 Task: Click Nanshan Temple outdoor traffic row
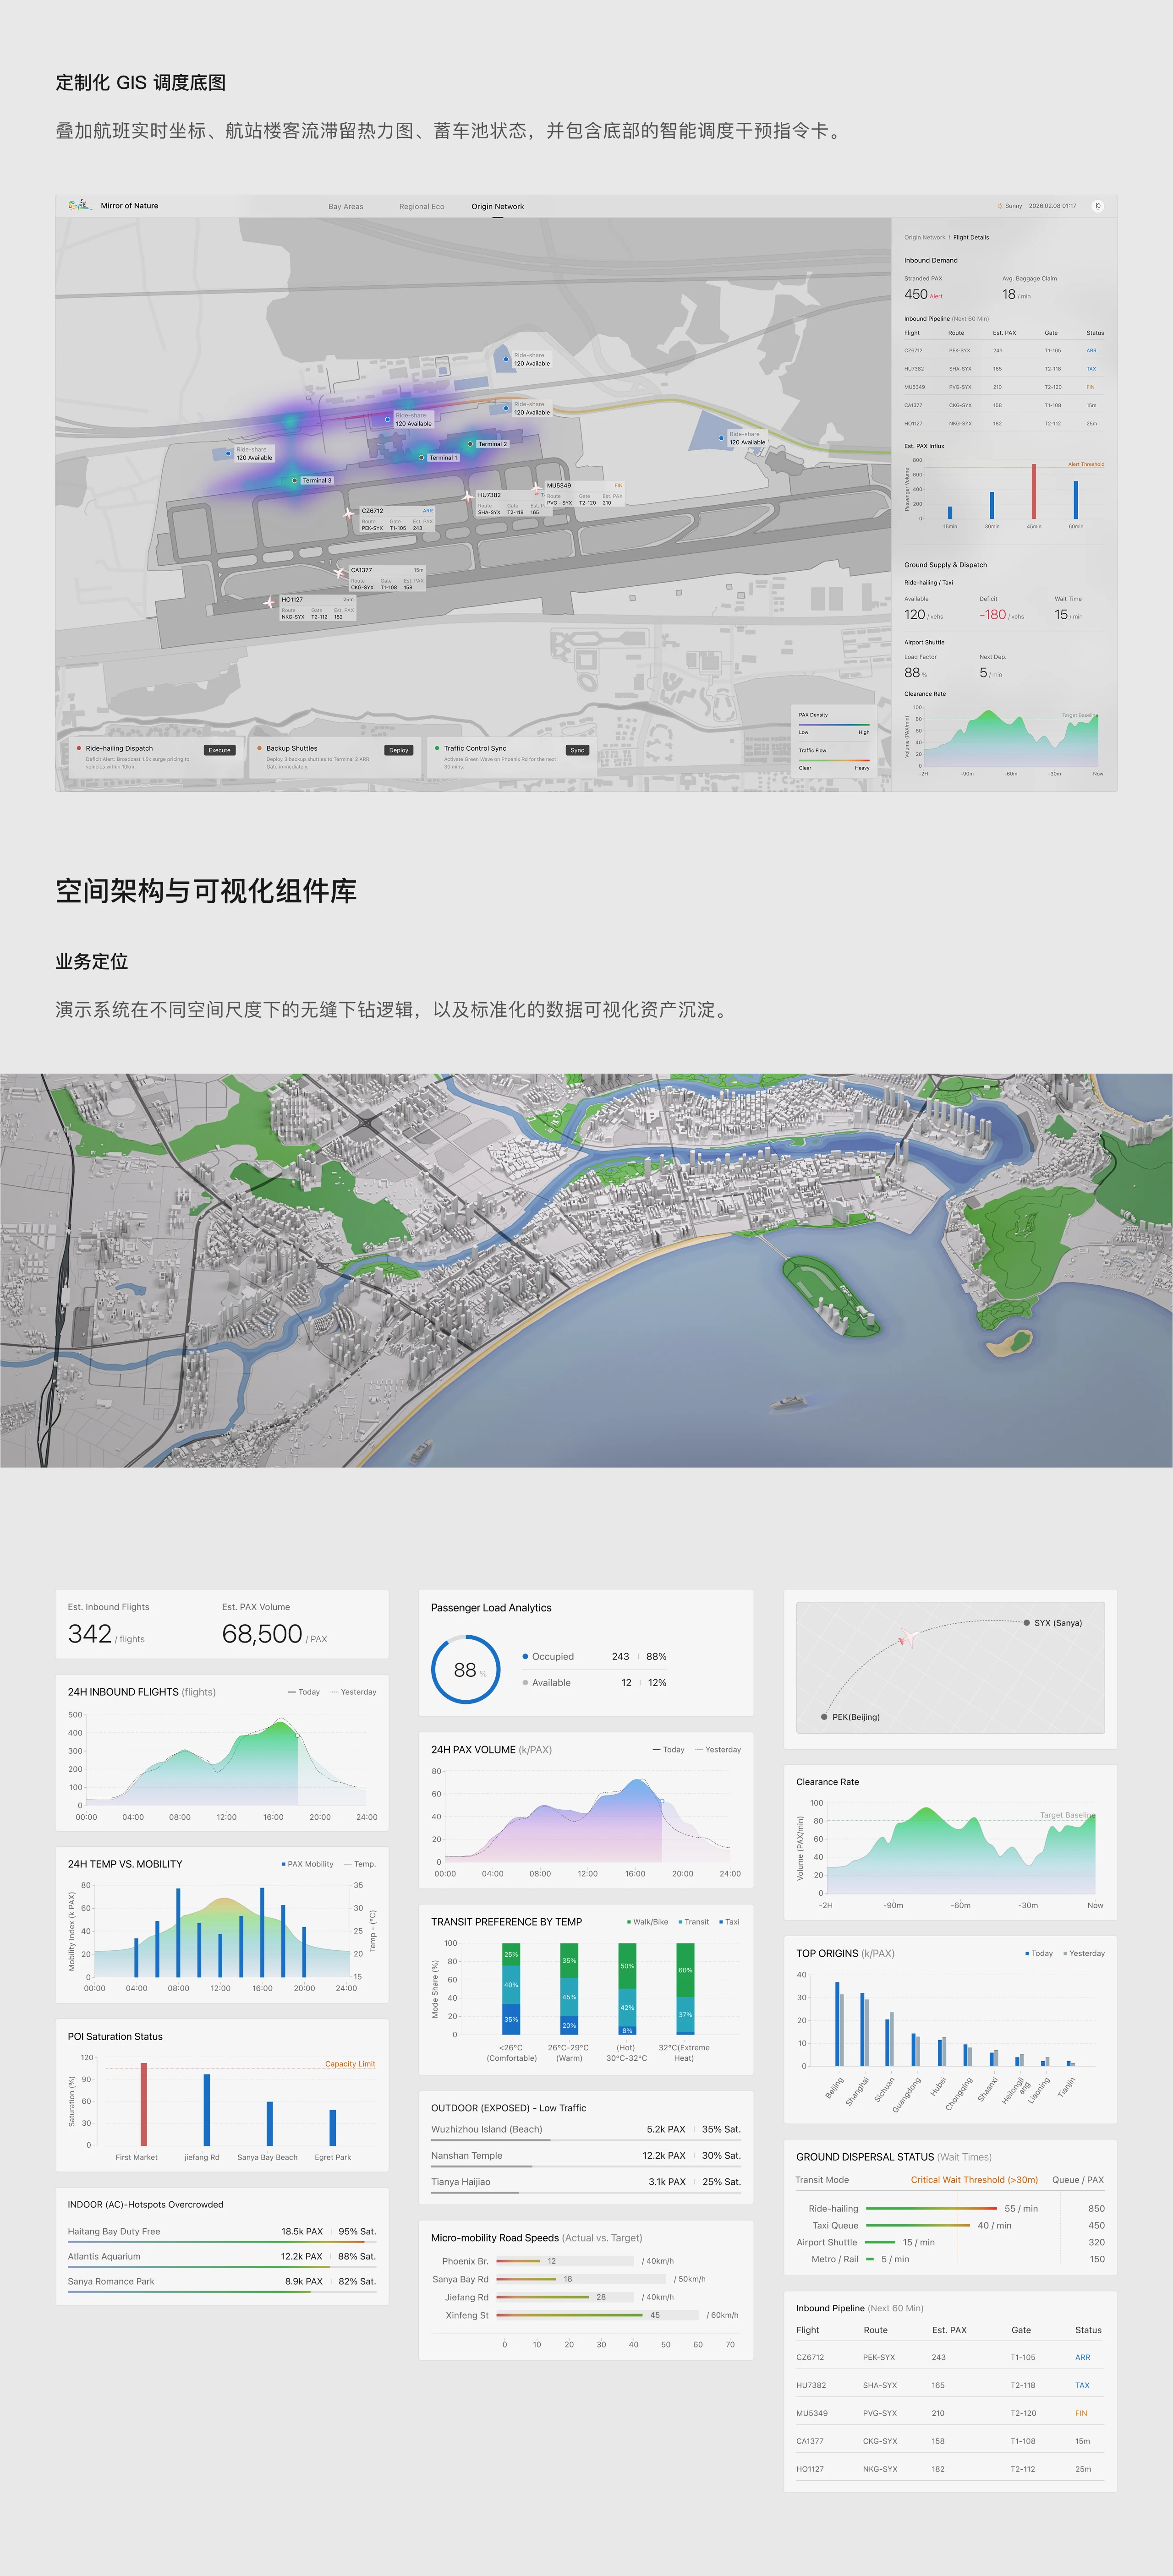pyautogui.click(x=586, y=2157)
